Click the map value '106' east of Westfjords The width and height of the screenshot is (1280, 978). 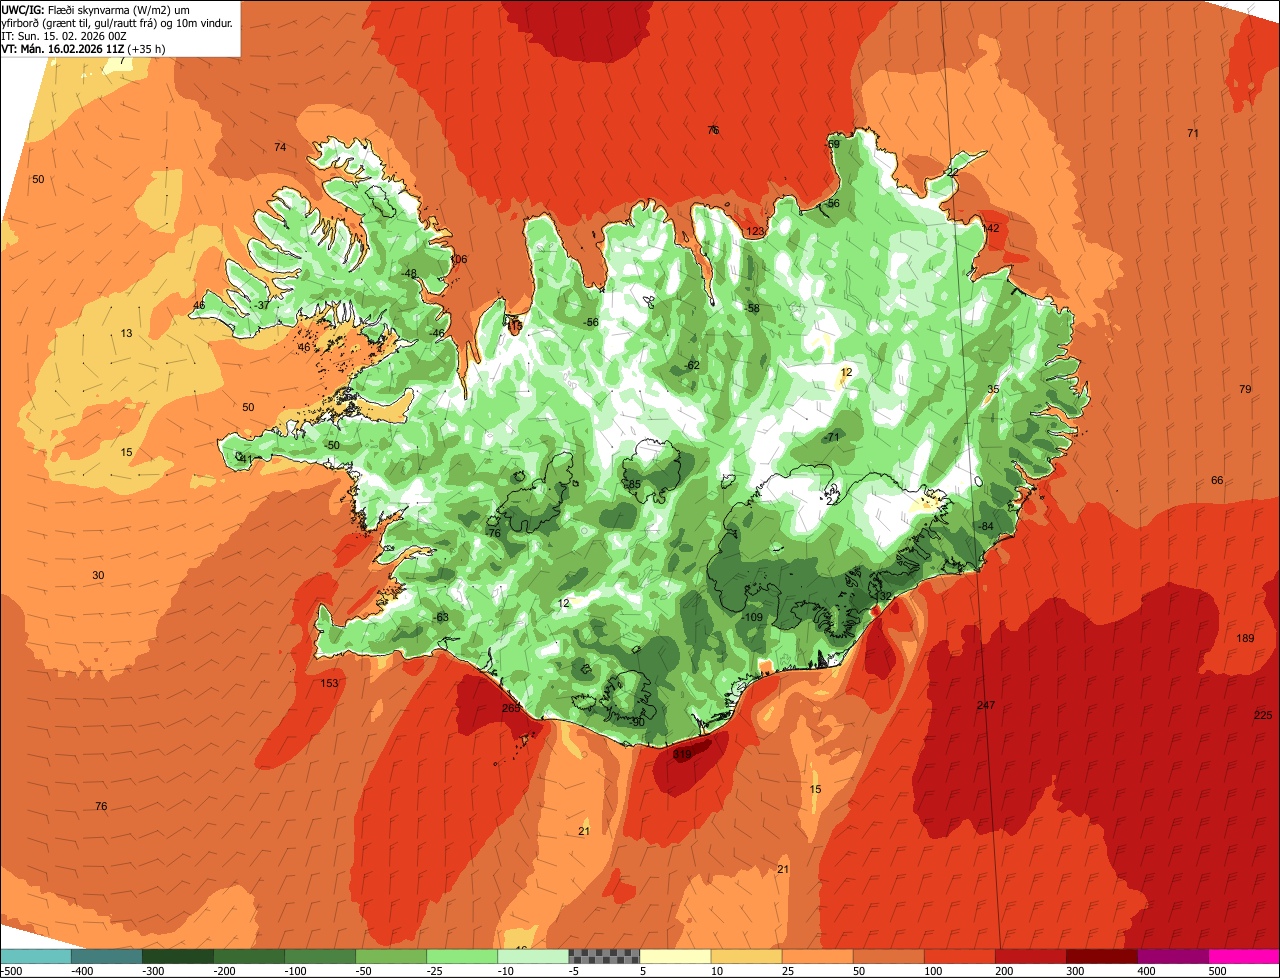pos(458,260)
